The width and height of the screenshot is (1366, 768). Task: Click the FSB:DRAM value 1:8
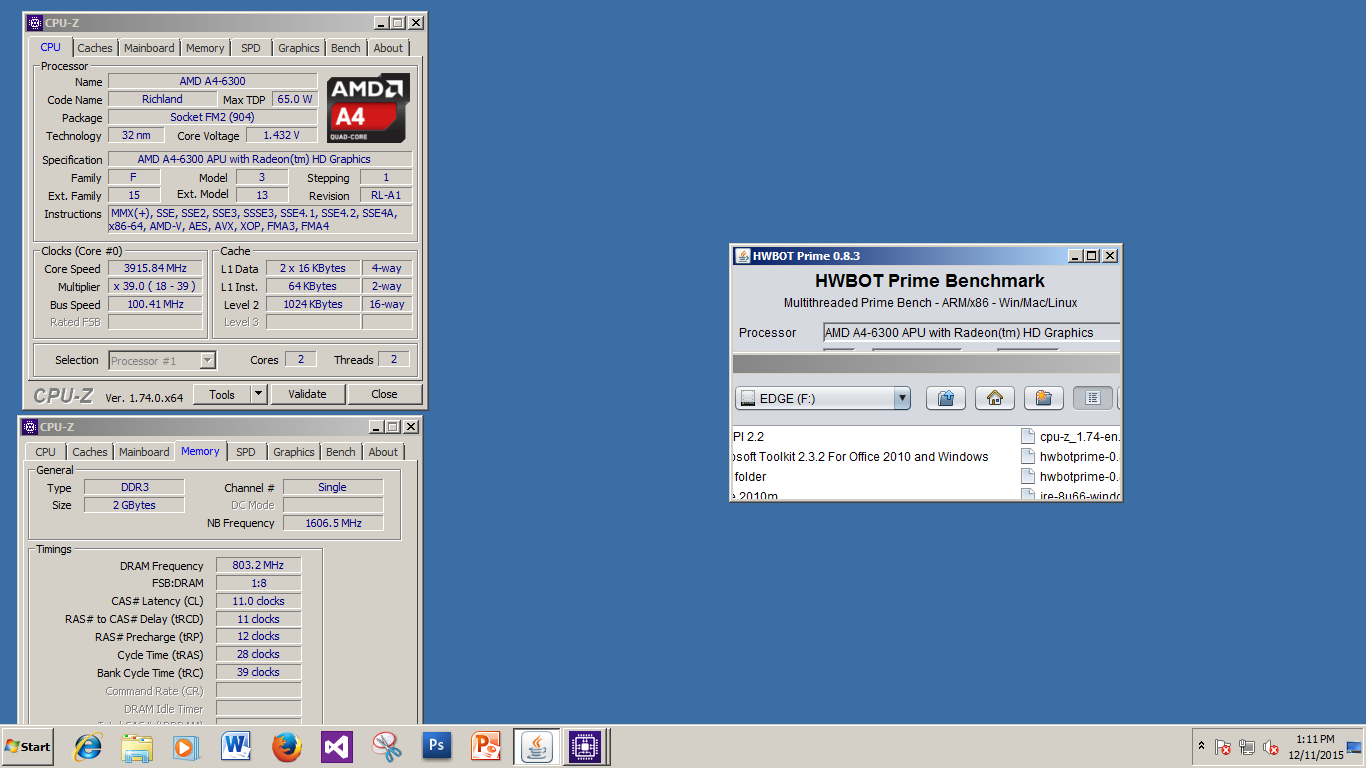[258, 583]
